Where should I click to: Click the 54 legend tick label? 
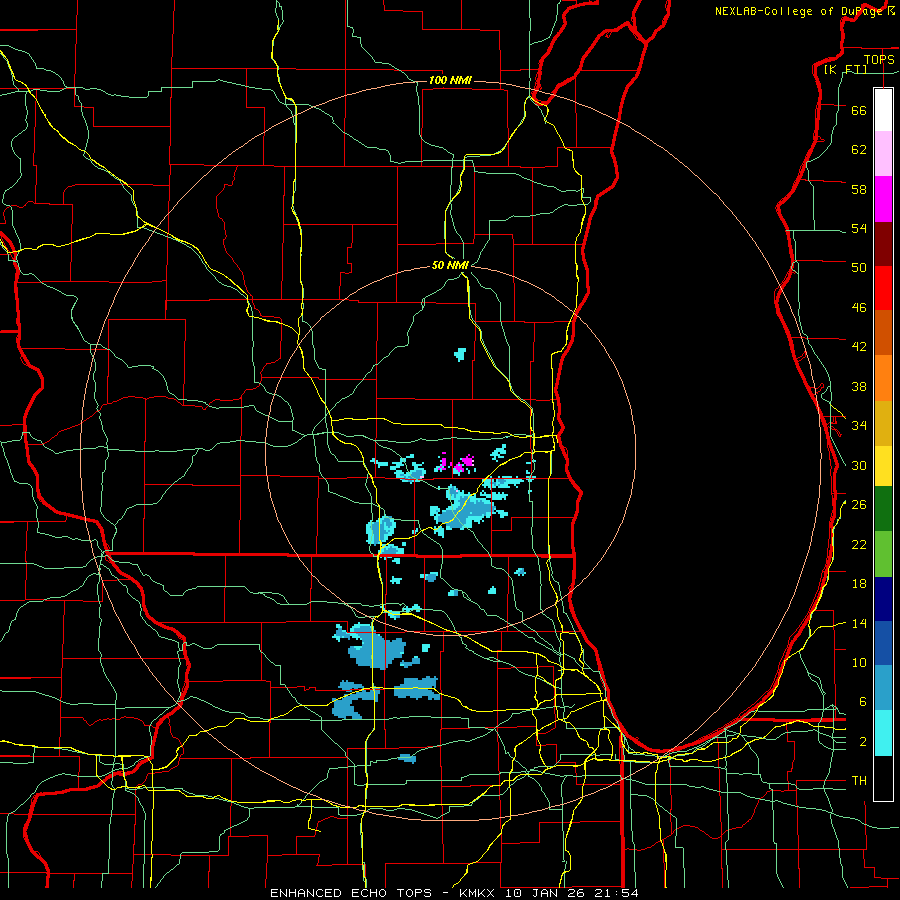pyautogui.click(x=859, y=228)
